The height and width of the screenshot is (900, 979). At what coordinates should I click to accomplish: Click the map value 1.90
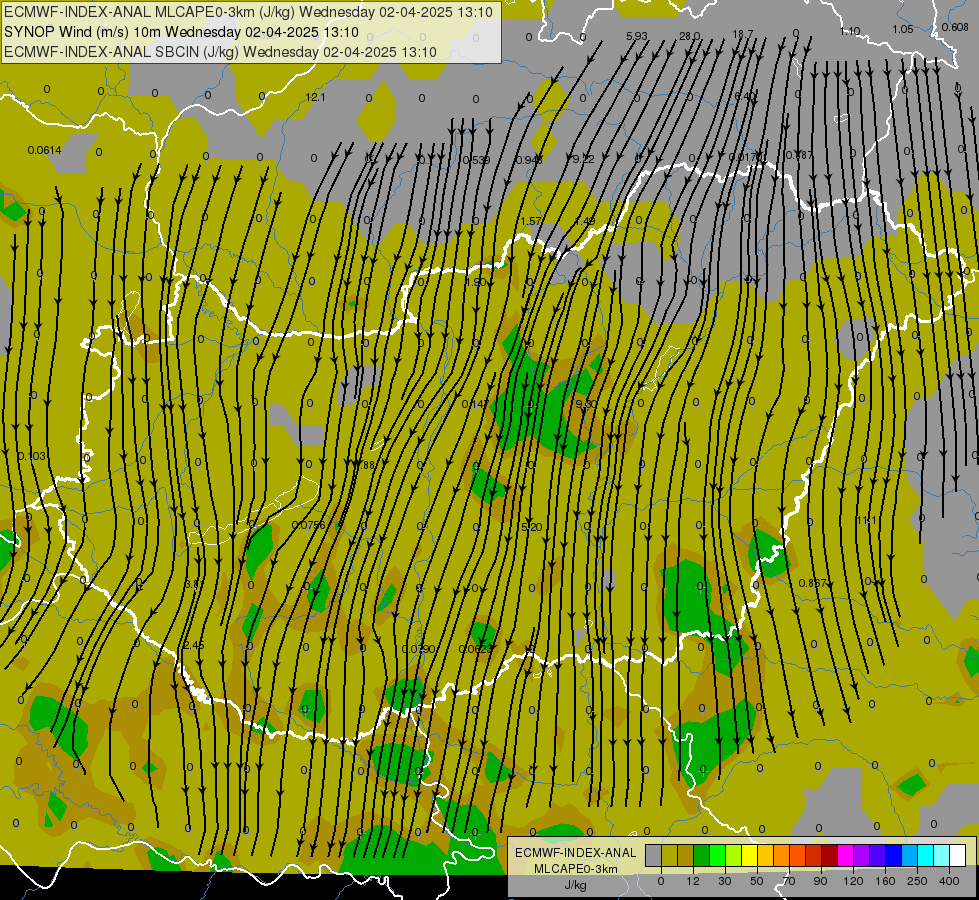click(476, 282)
